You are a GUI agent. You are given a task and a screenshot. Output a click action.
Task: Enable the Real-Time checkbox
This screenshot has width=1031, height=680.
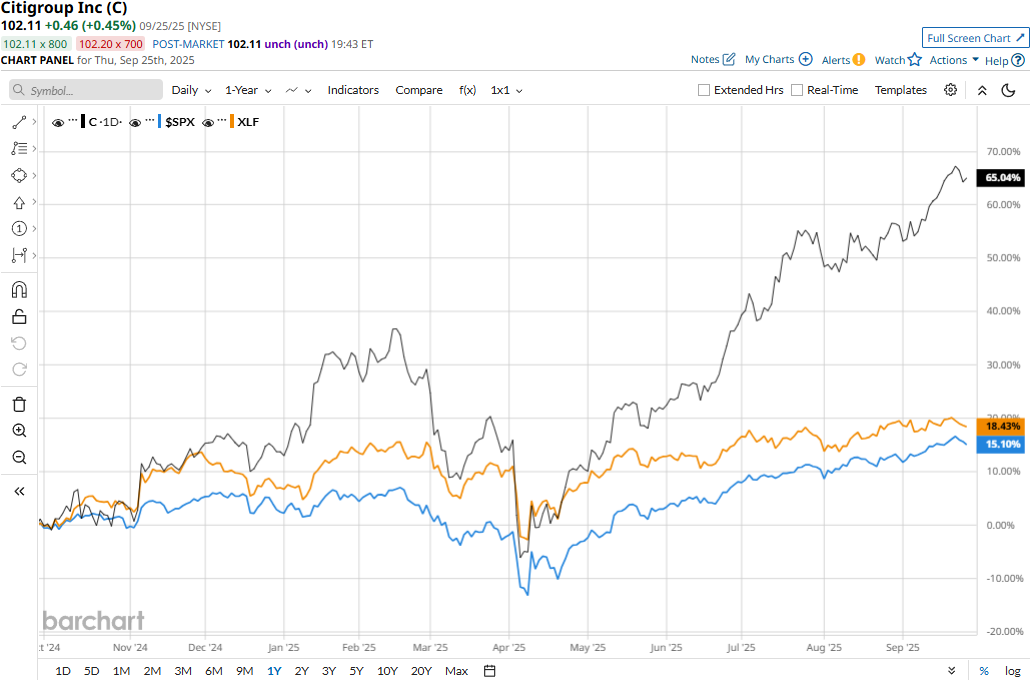click(797, 90)
